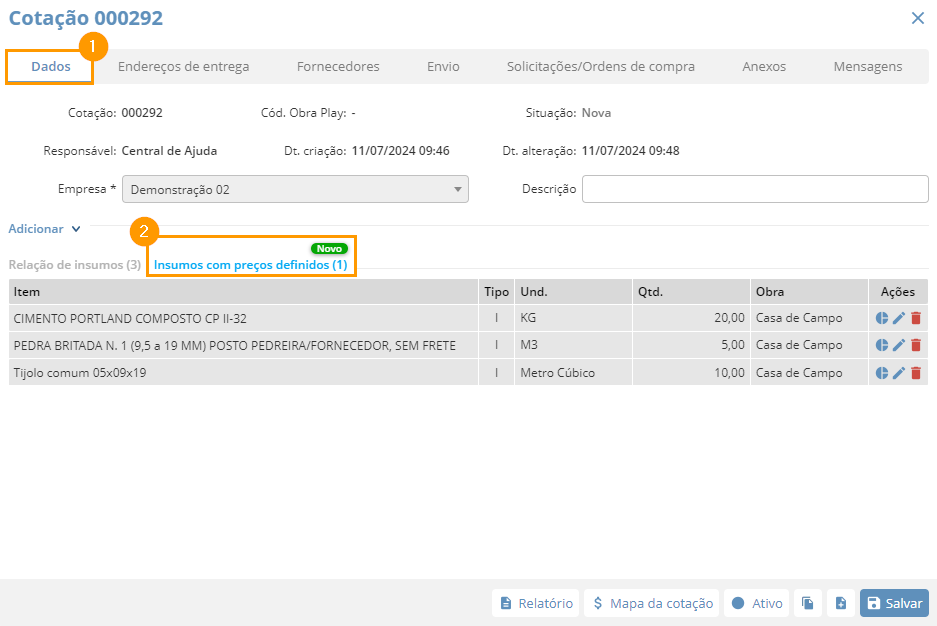Edit the Tijolo comum 05x09x19 item
This screenshot has height=626, width=937.
tap(899, 373)
